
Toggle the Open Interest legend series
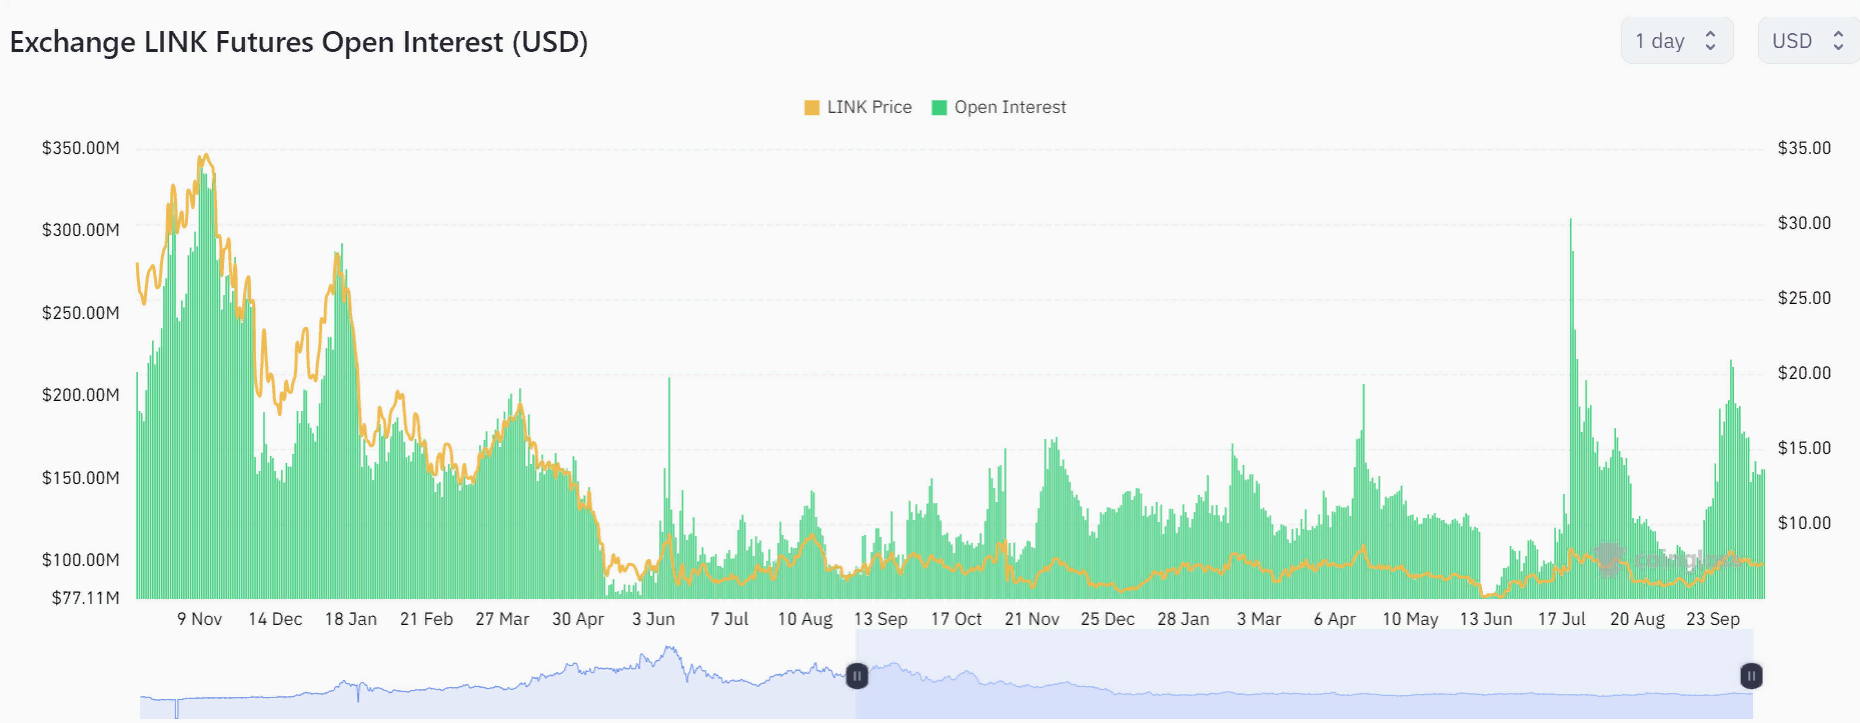coord(1009,107)
